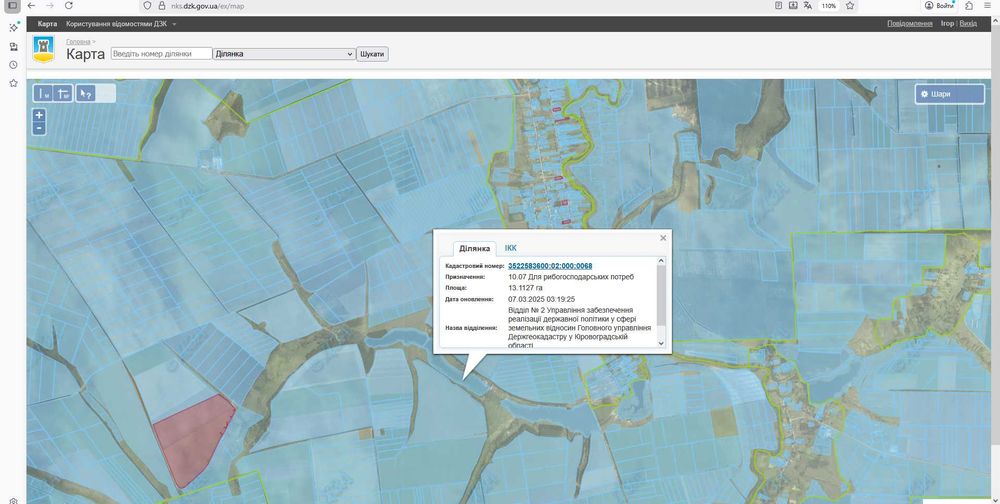The width and height of the screenshot is (1000, 504).
Task: Open tracking protection shield icon
Action: (147, 5)
